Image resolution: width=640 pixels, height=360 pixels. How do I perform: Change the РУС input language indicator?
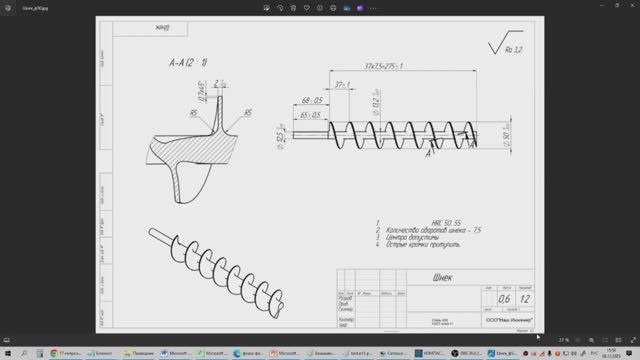click(595, 353)
